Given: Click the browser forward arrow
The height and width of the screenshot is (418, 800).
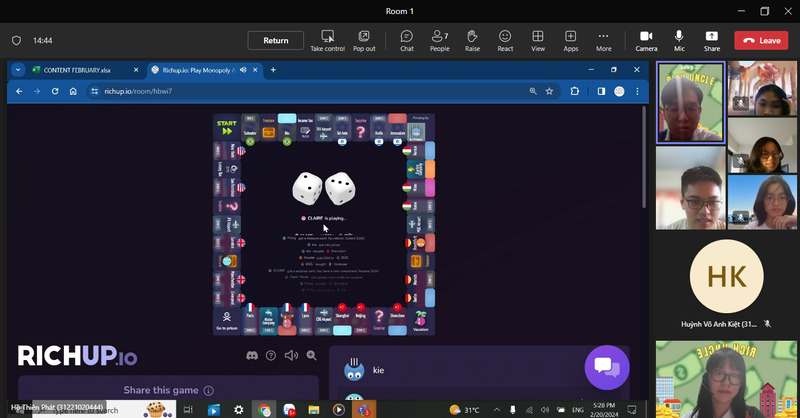Looking at the screenshot, I should pyautogui.click(x=37, y=91).
